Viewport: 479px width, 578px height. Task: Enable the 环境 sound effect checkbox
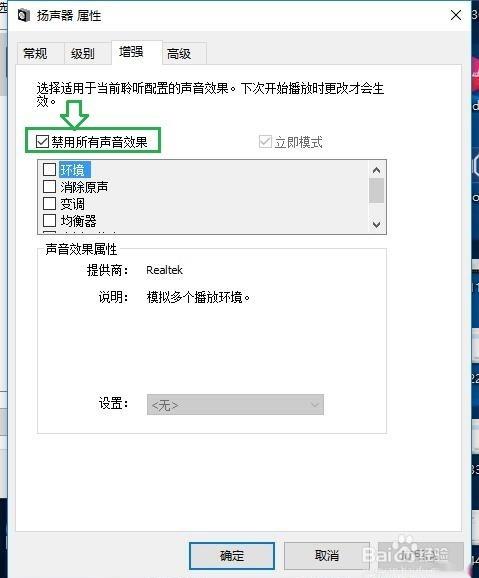(49, 170)
